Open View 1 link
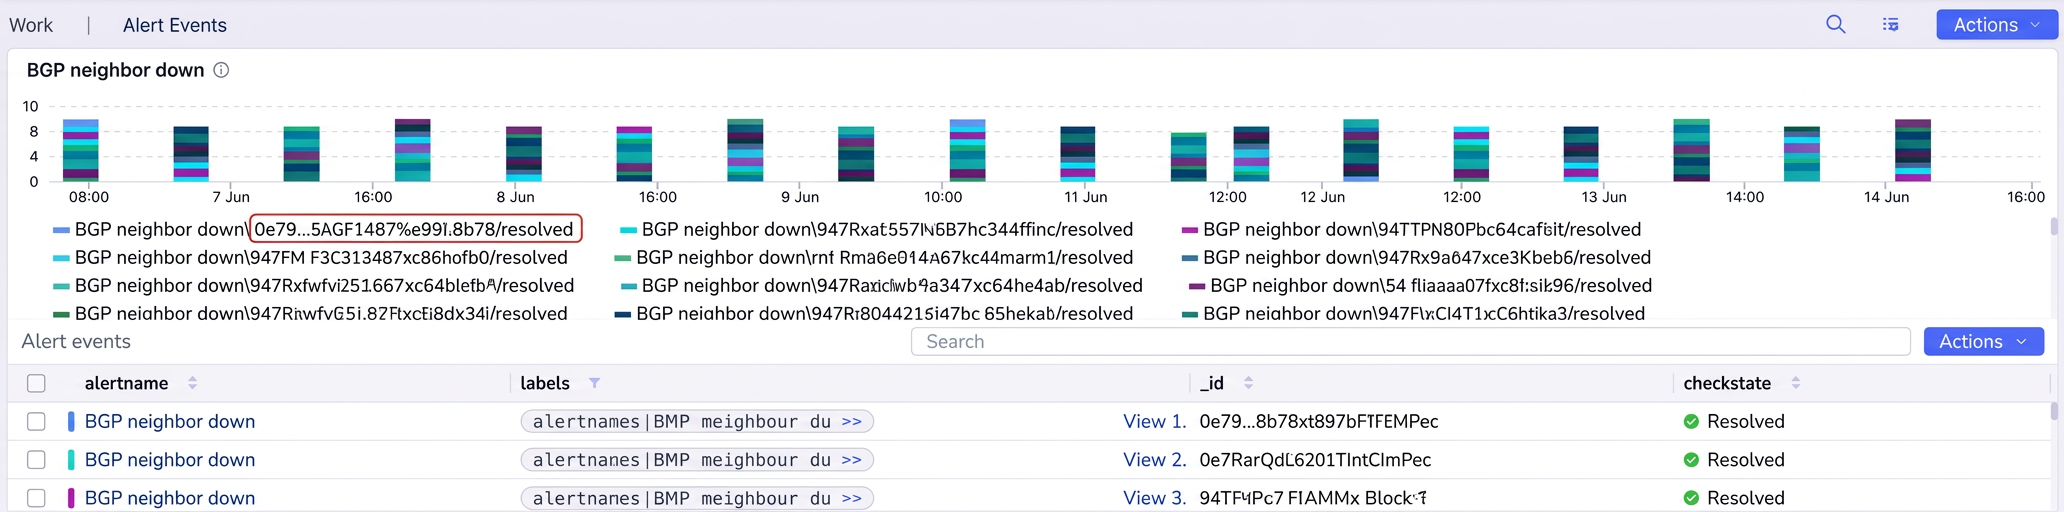The height and width of the screenshot is (512, 2064). pyautogui.click(x=1154, y=422)
